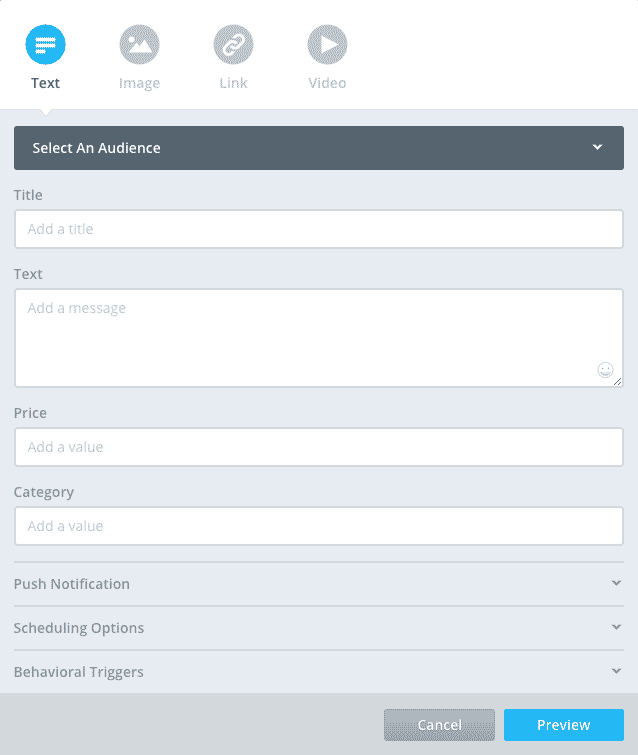Select the Image message type icon
The width and height of the screenshot is (638, 755).
(x=139, y=45)
